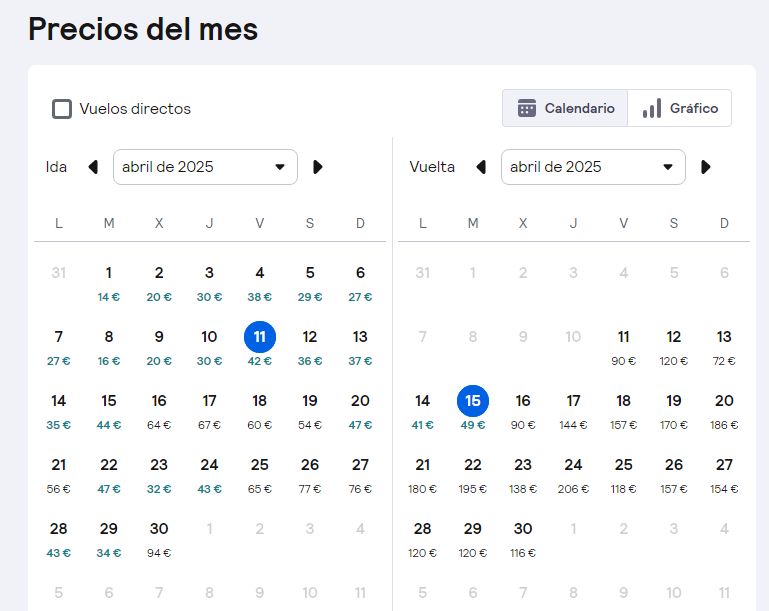Select April 26 return at 157 €

coord(674,476)
